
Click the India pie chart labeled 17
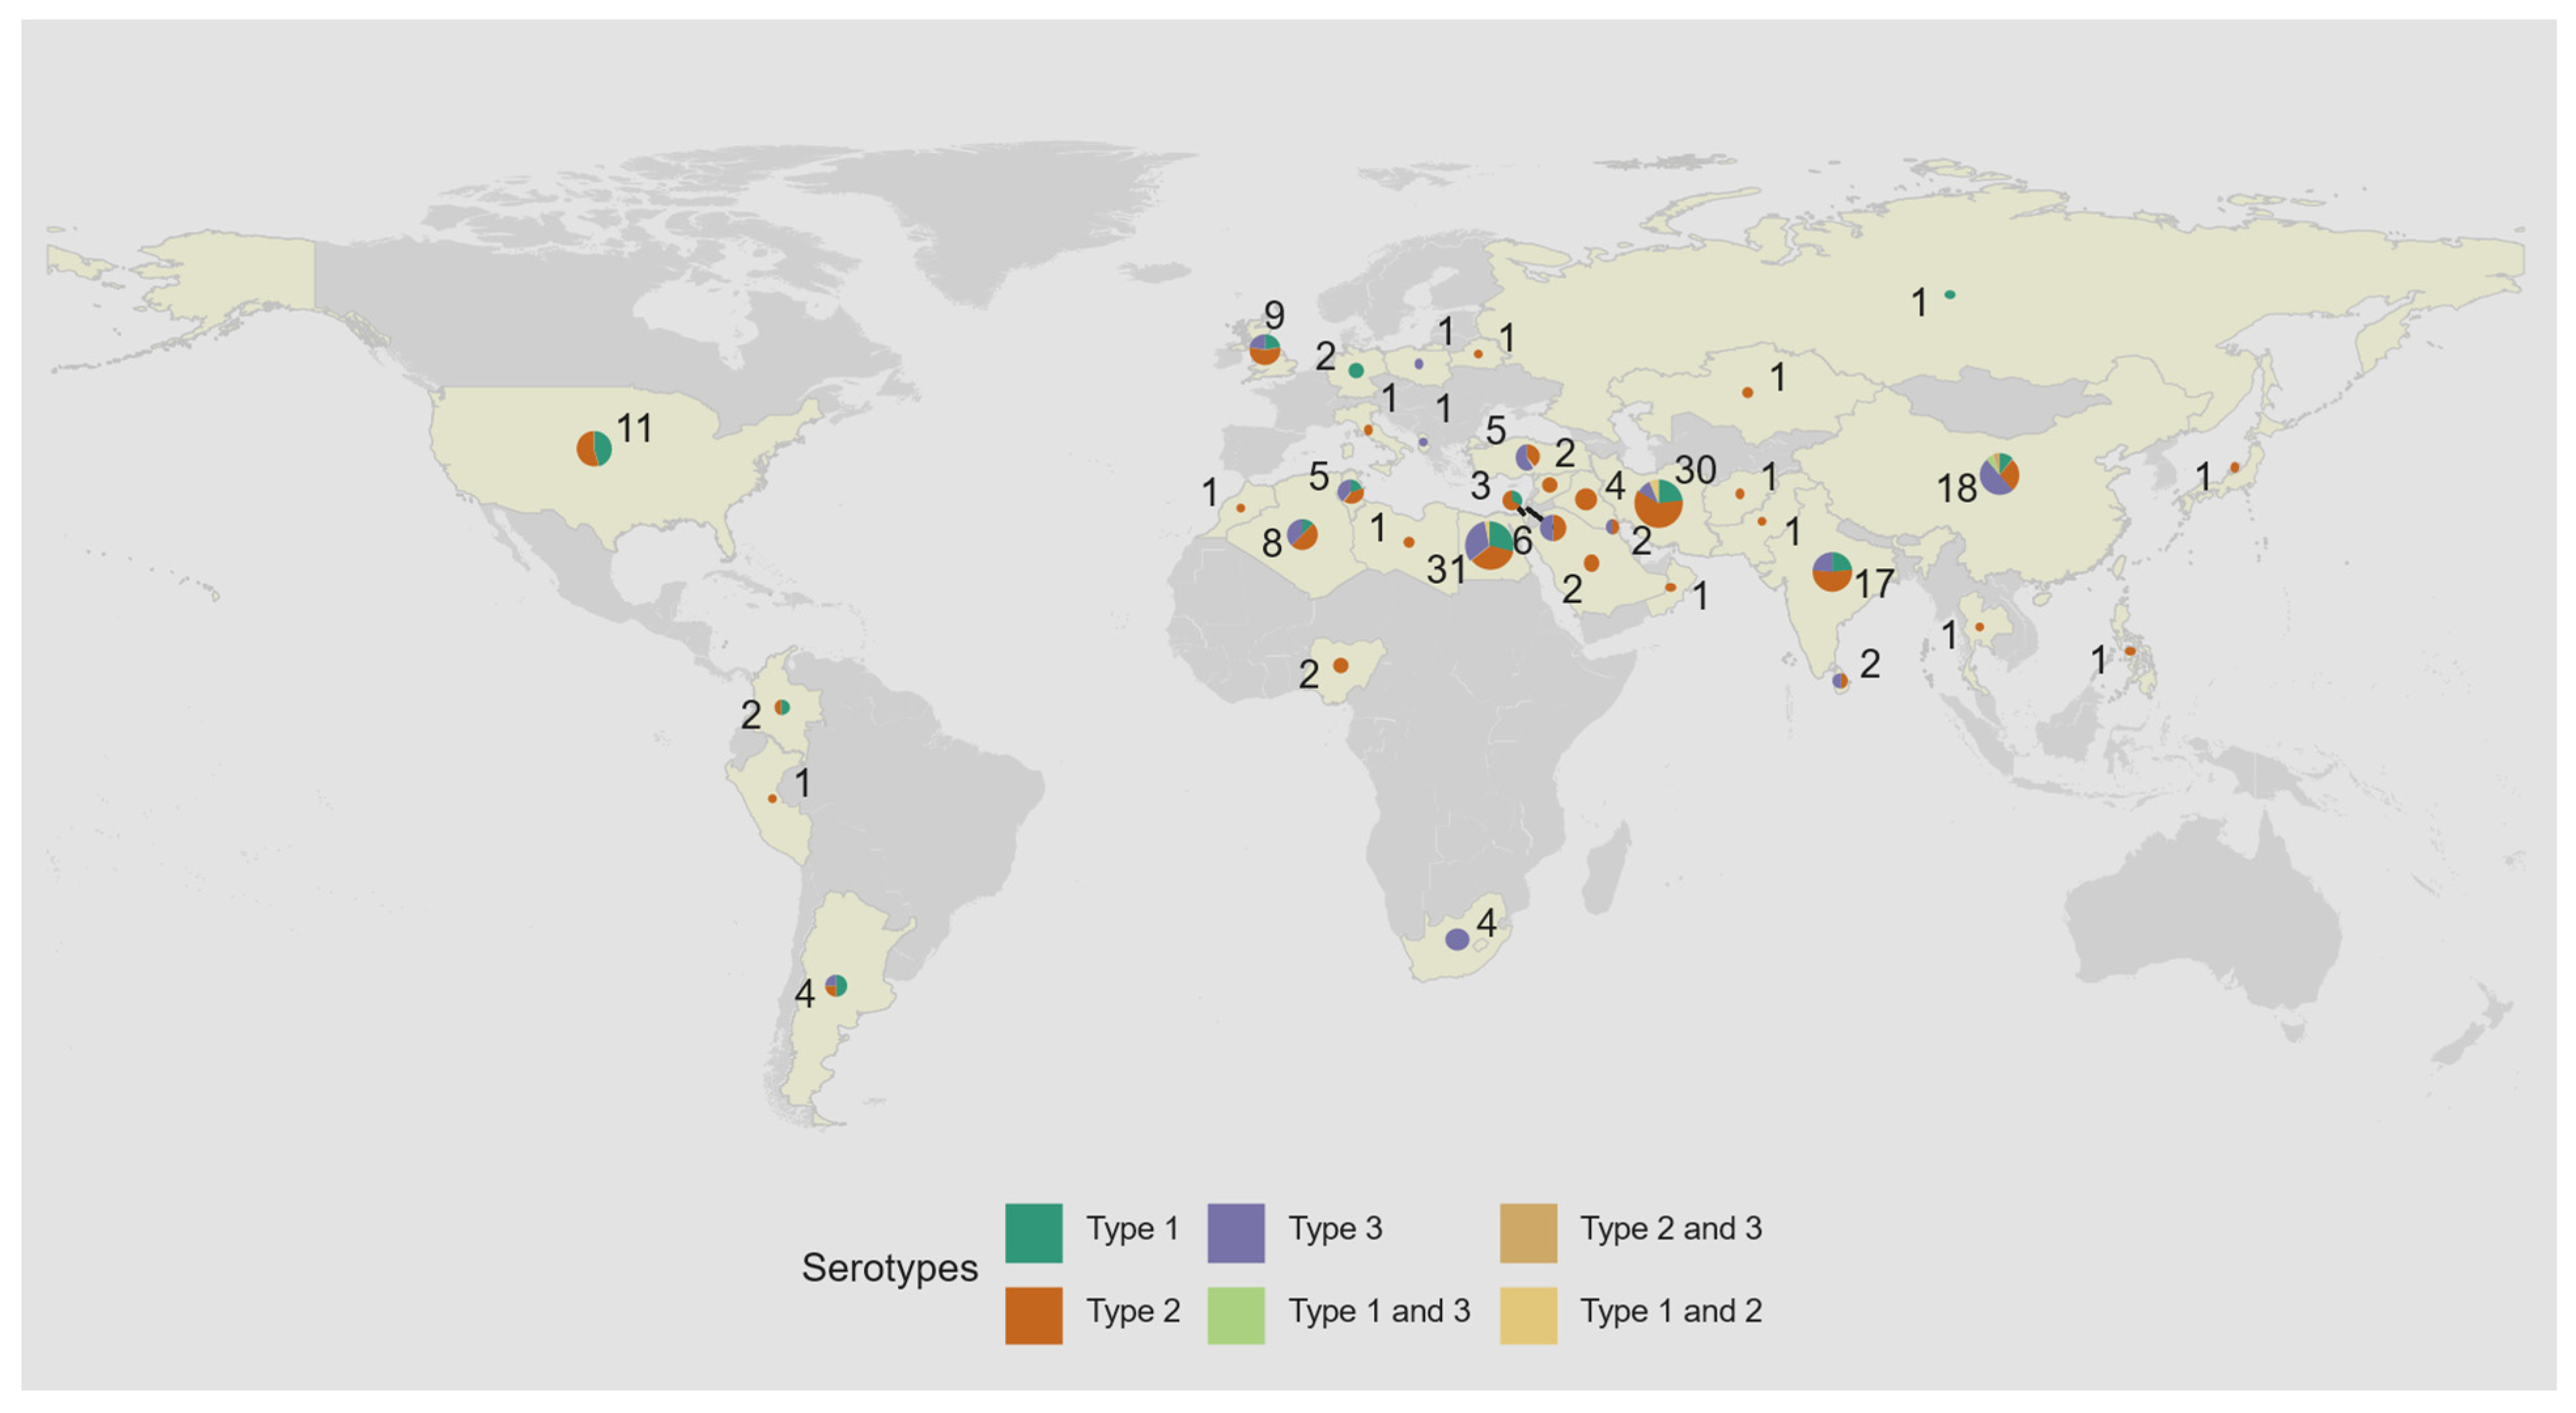(x=1831, y=571)
